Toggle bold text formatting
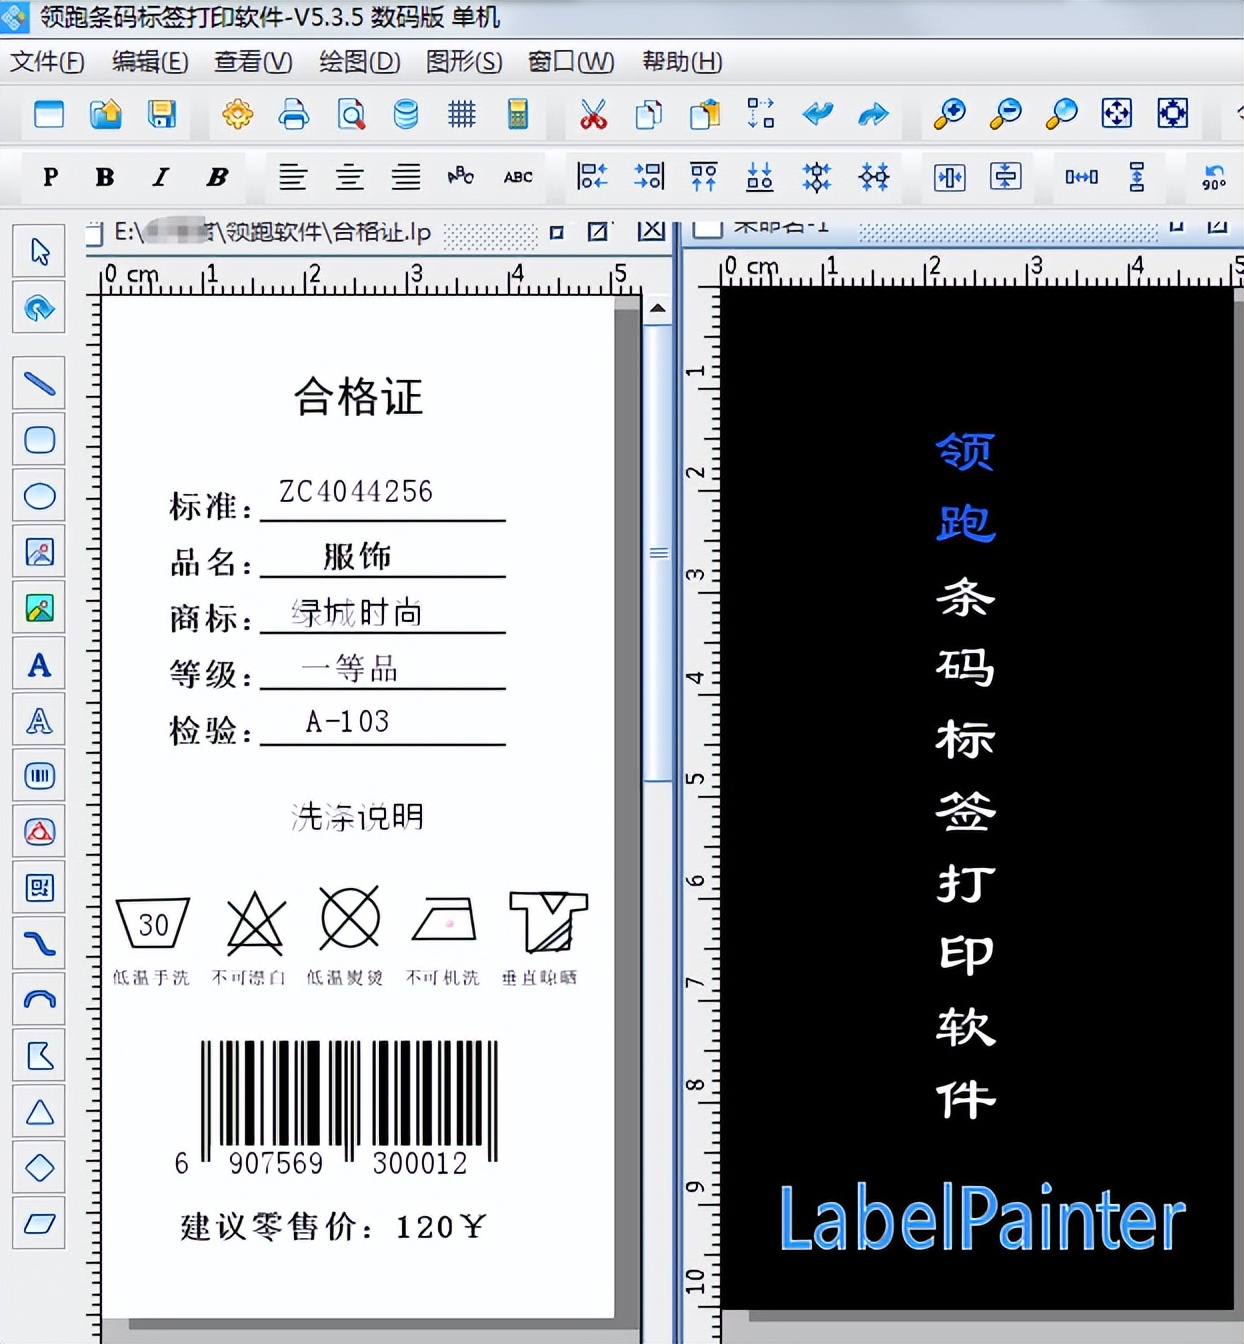1244x1344 pixels. click(103, 177)
